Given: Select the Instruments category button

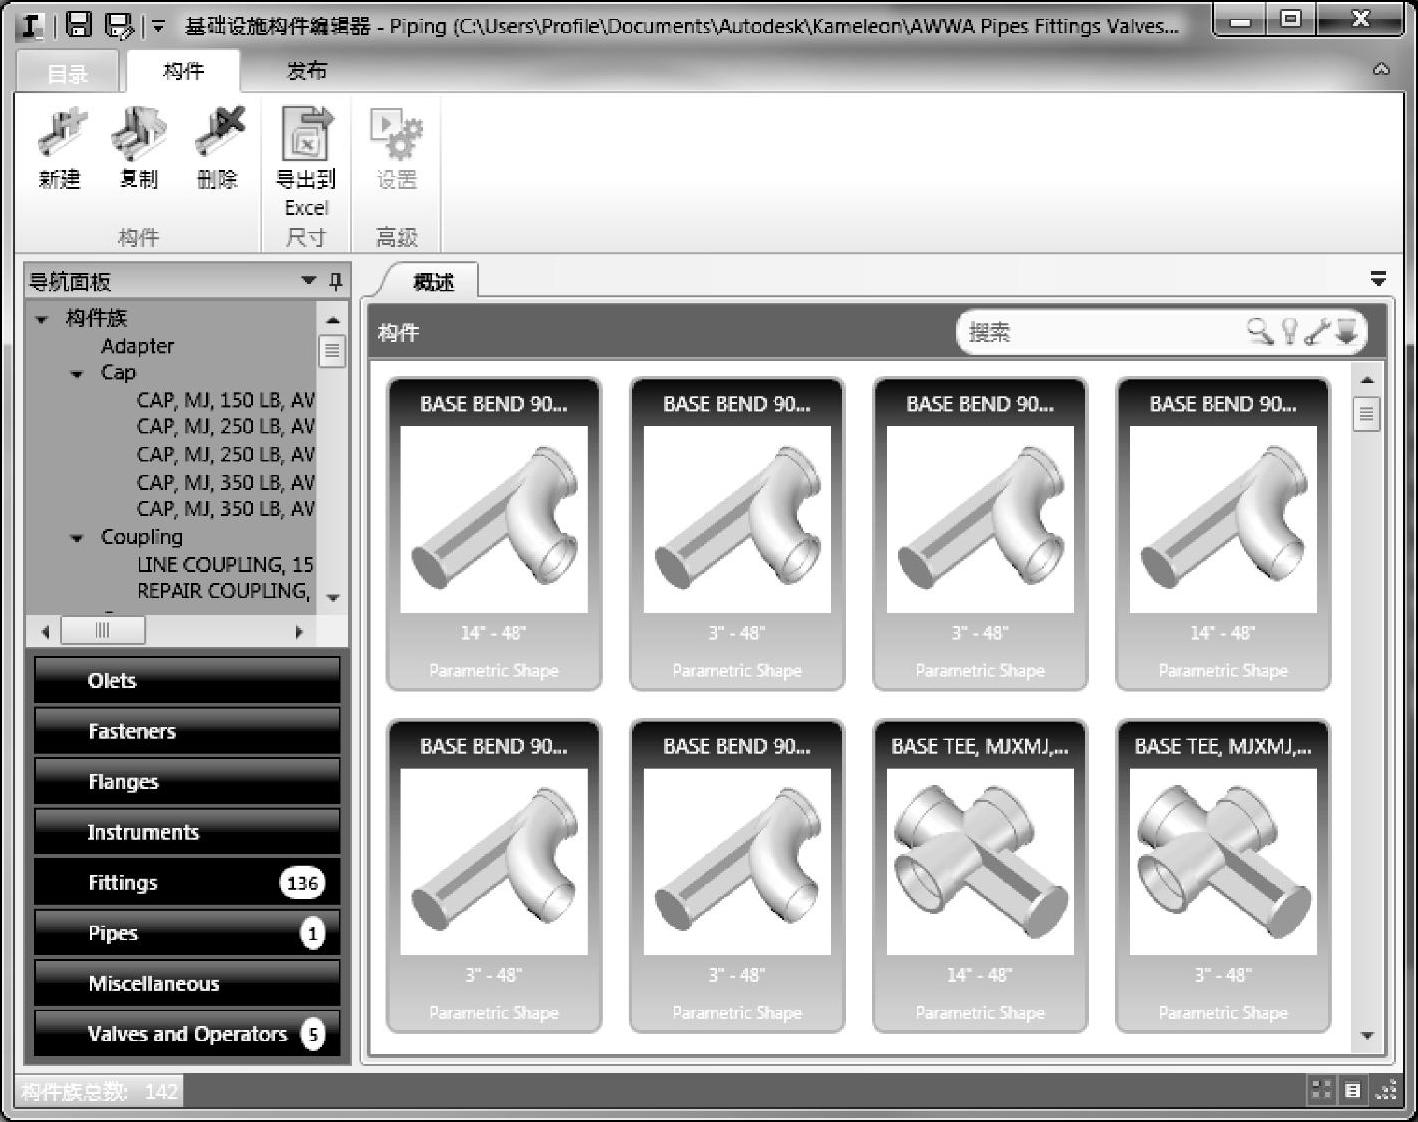Looking at the screenshot, I should (x=187, y=832).
